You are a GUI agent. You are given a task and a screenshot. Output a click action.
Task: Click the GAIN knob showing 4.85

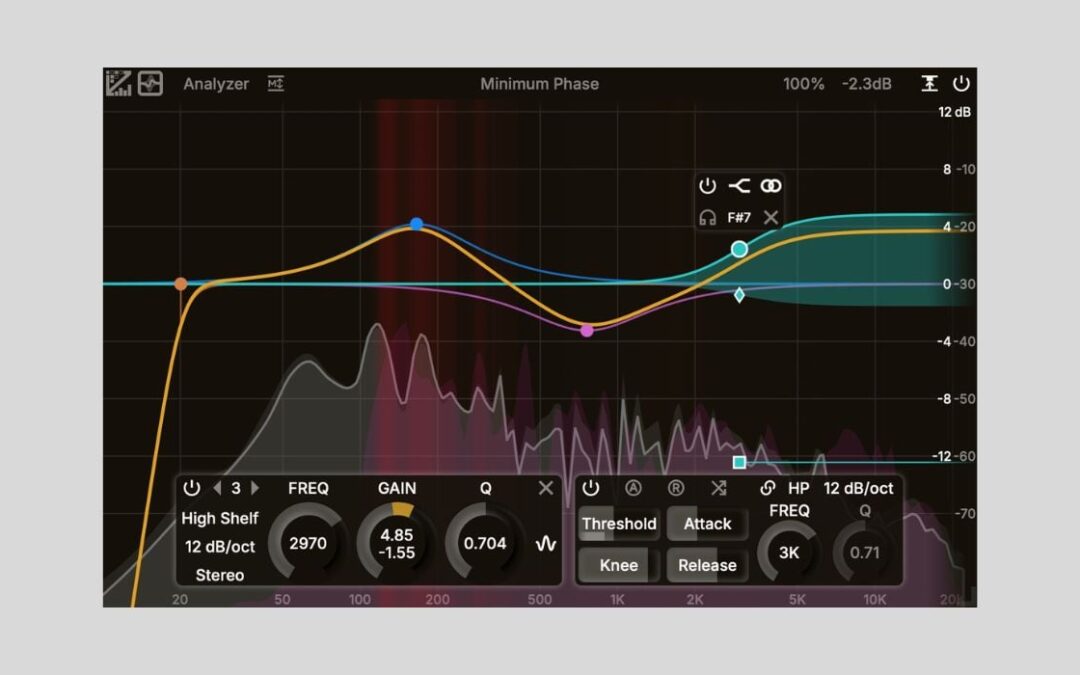[x=397, y=540]
